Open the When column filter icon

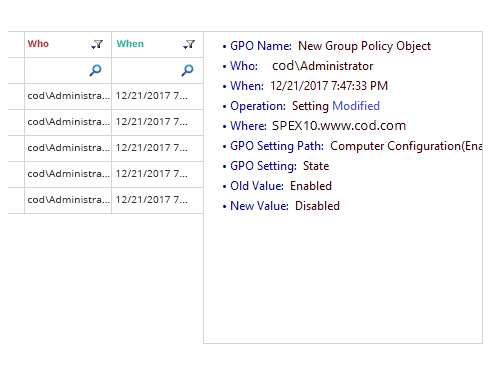[x=189, y=44]
